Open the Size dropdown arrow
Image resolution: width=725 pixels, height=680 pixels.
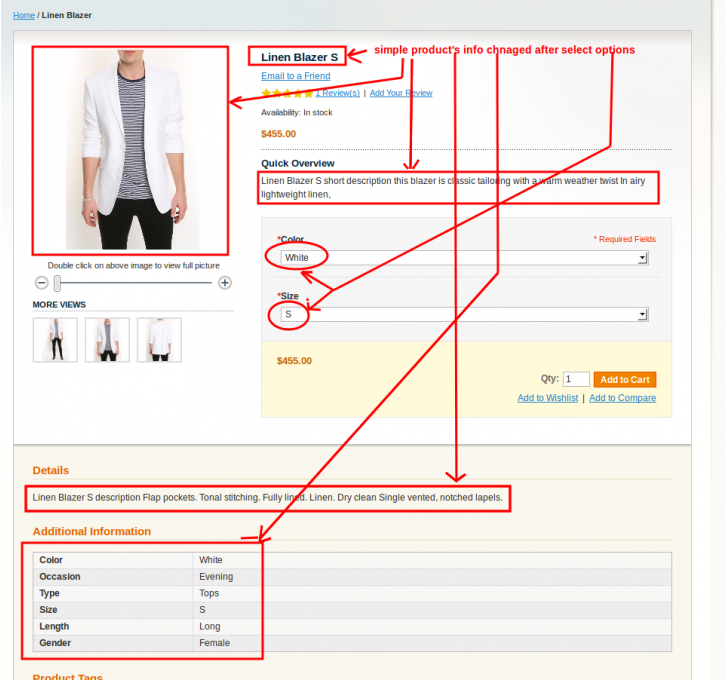coord(642,315)
